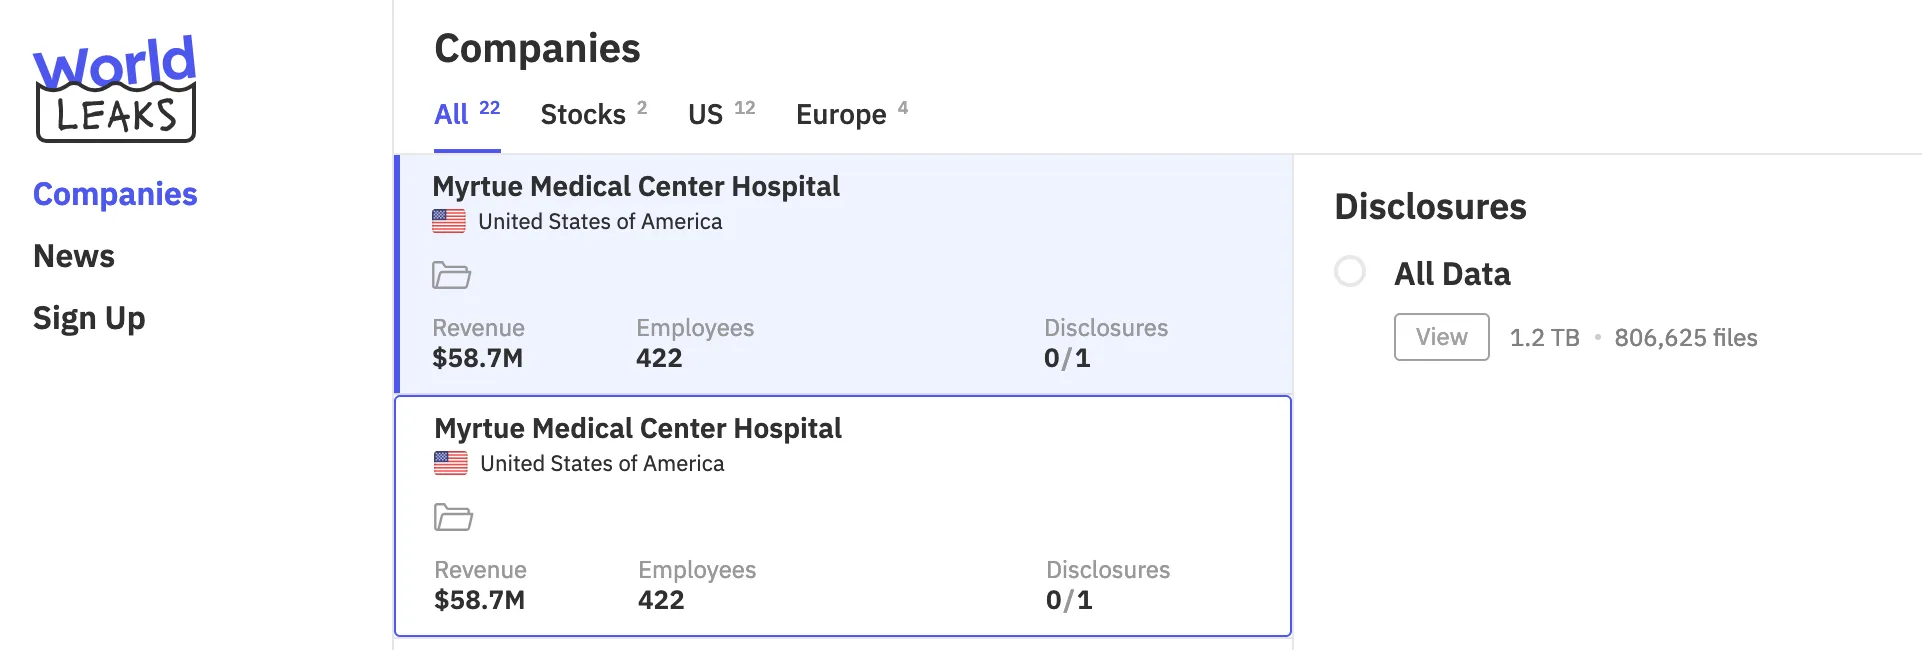Click Disclosures 0/1 count in first card

pos(1067,358)
